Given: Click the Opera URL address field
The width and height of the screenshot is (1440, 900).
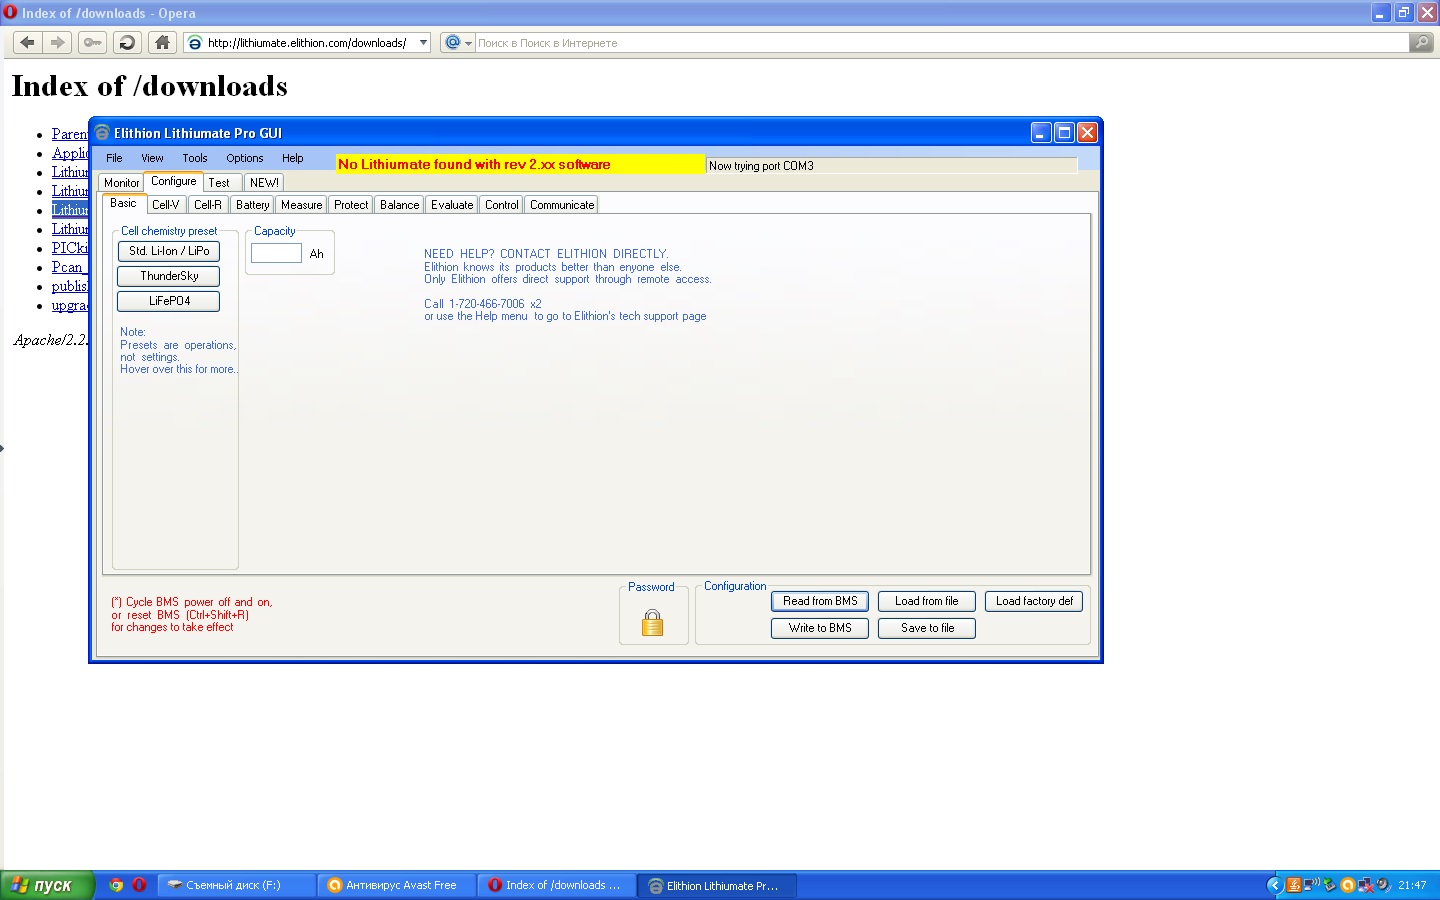Looking at the screenshot, I should [x=308, y=43].
